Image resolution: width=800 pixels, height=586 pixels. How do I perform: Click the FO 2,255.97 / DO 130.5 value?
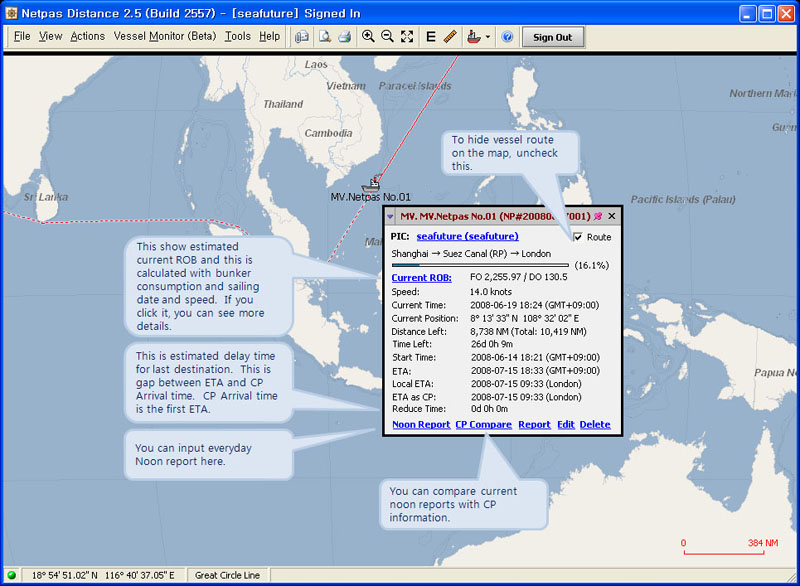(x=518, y=277)
